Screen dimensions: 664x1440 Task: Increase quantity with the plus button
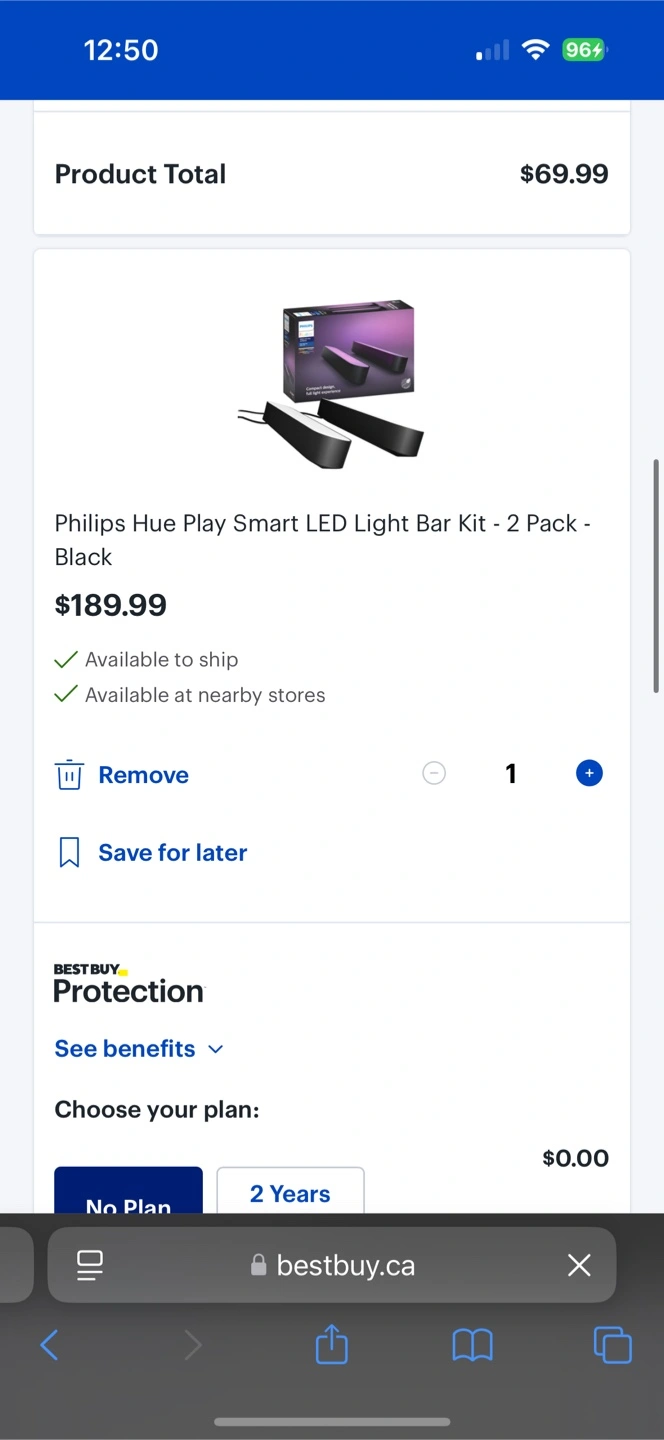[x=589, y=773]
